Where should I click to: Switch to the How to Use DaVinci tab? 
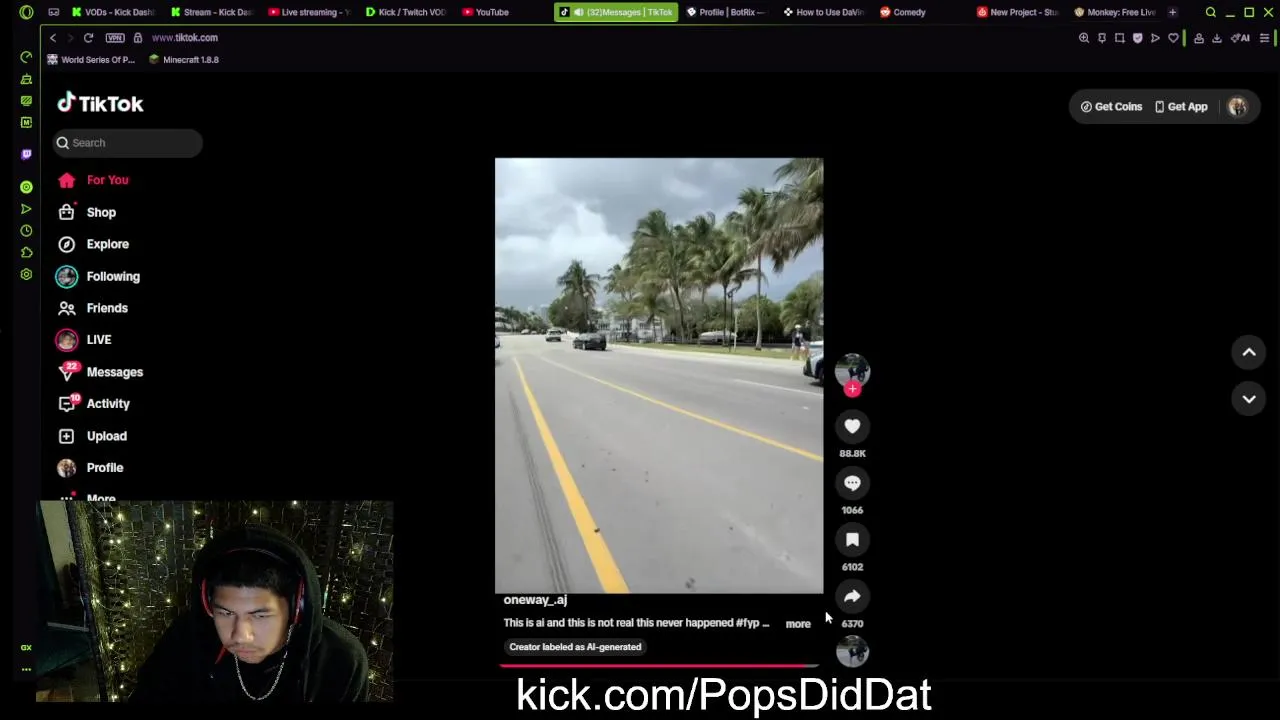click(824, 12)
